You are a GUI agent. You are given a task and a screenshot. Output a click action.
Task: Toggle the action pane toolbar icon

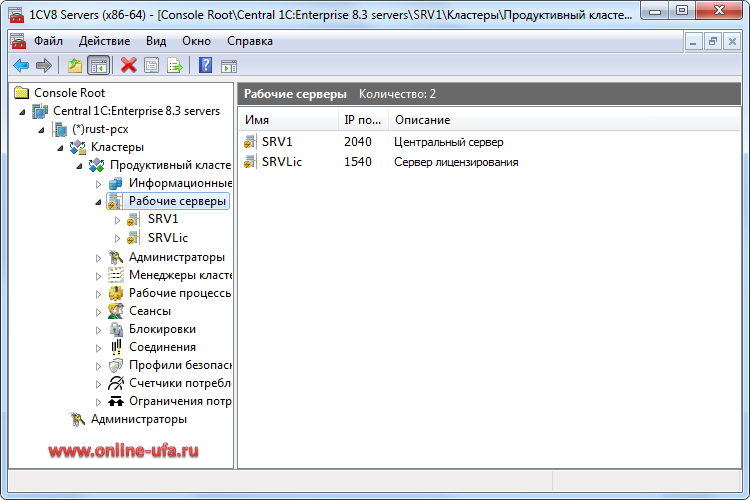pyautogui.click(x=229, y=66)
